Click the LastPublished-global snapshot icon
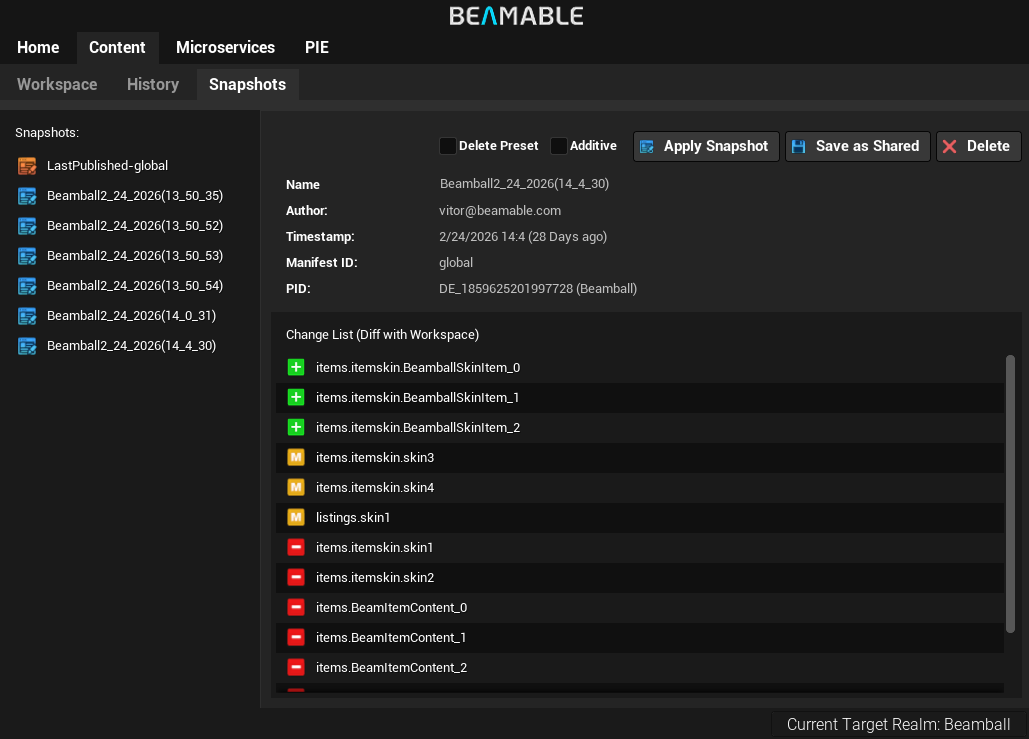 [x=27, y=166]
